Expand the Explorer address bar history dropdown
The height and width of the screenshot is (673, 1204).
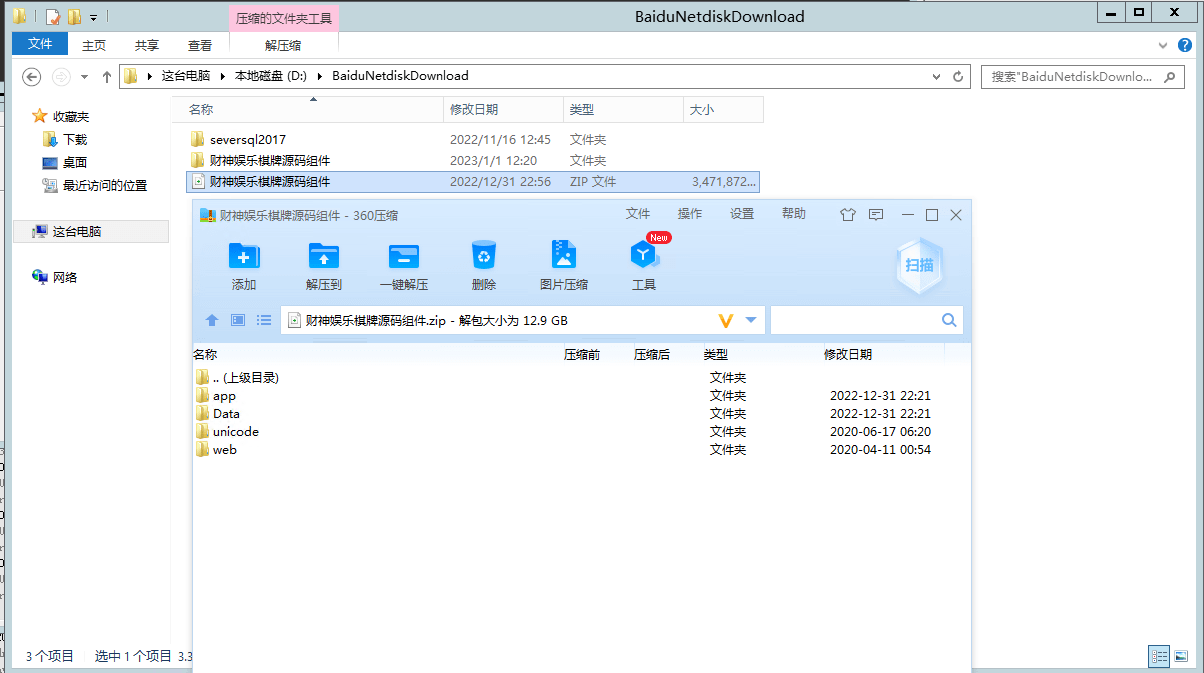(936, 76)
